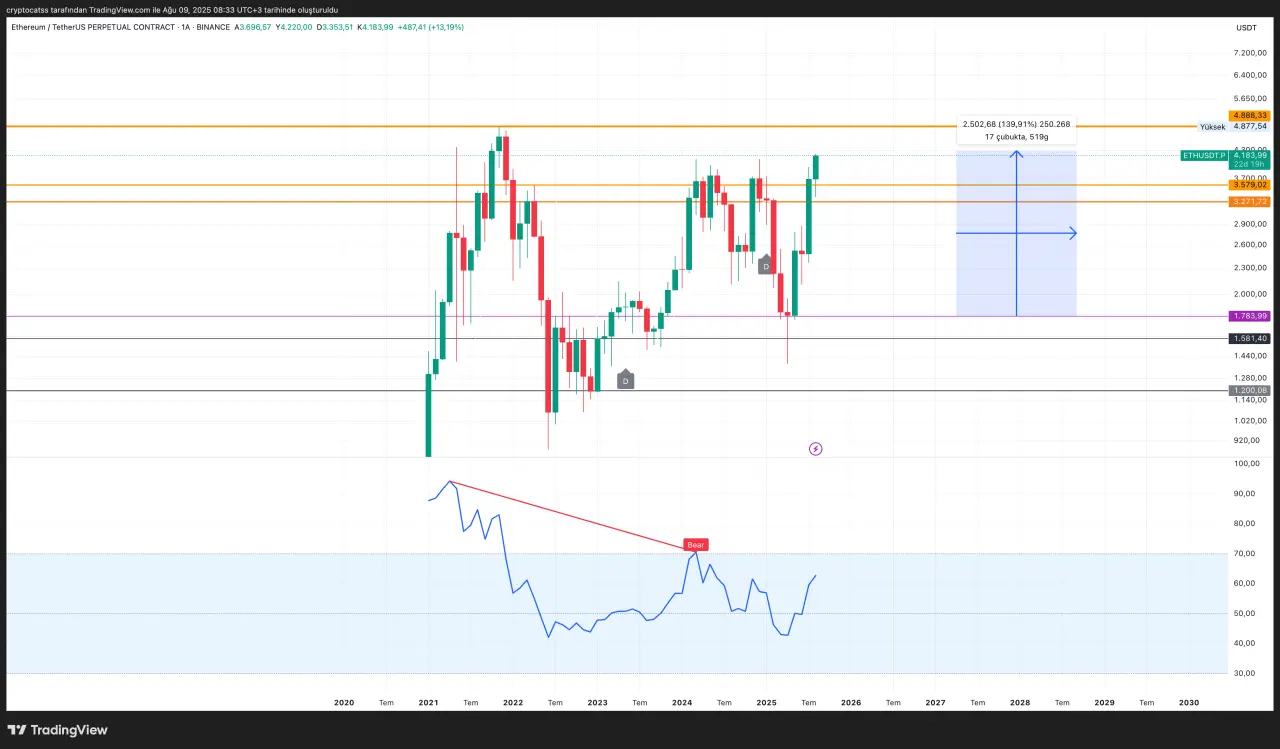This screenshot has height=749, width=1280.
Task: Select the orange 3.579,02 price level label
Action: [x=1249, y=185]
